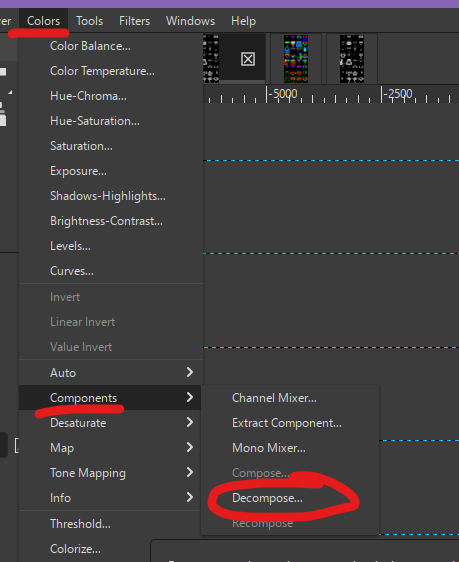Open Levels... dialog

(x=111, y=246)
